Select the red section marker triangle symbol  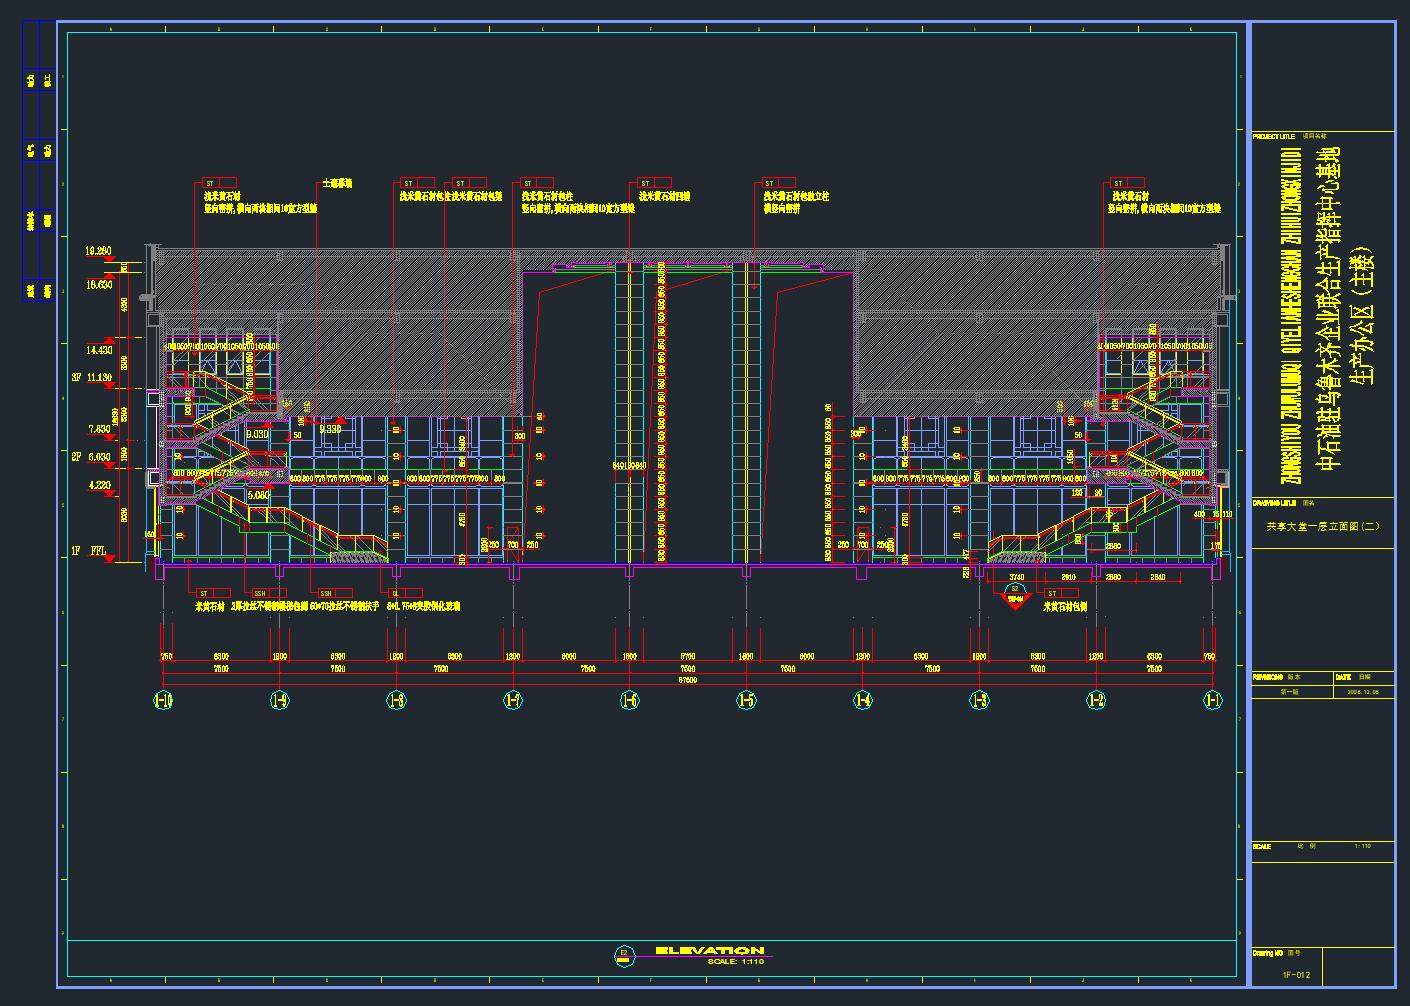1015,597
